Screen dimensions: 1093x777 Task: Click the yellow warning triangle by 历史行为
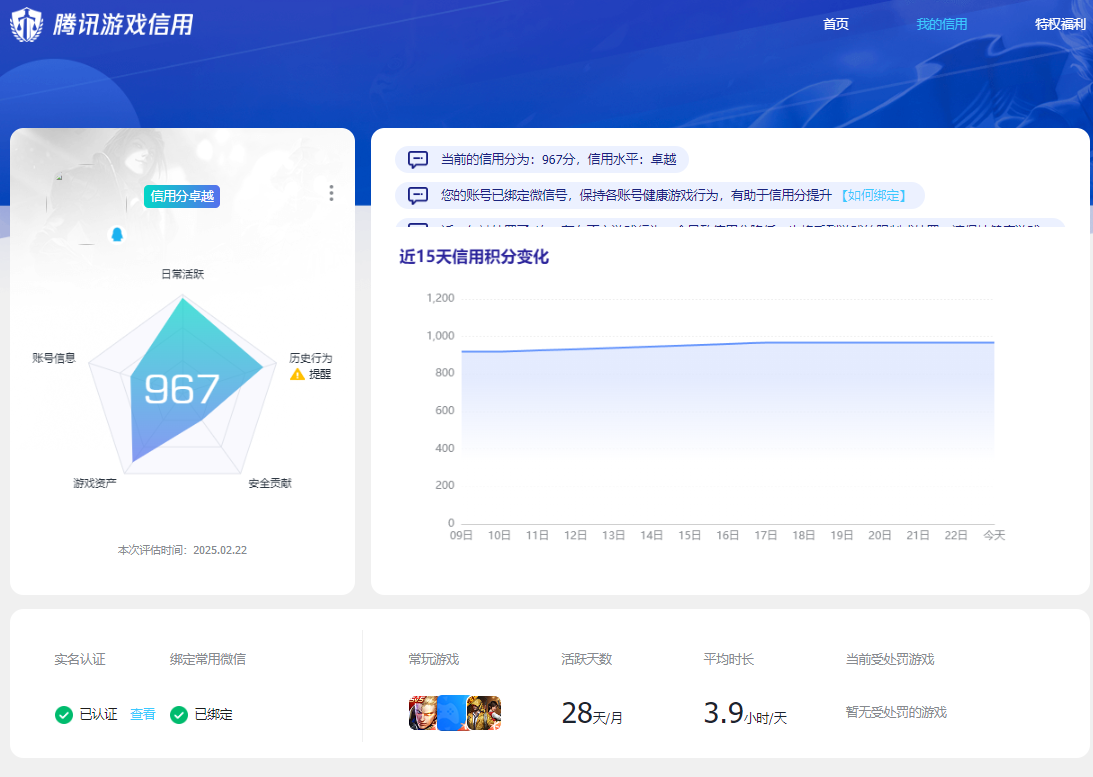pos(297,374)
